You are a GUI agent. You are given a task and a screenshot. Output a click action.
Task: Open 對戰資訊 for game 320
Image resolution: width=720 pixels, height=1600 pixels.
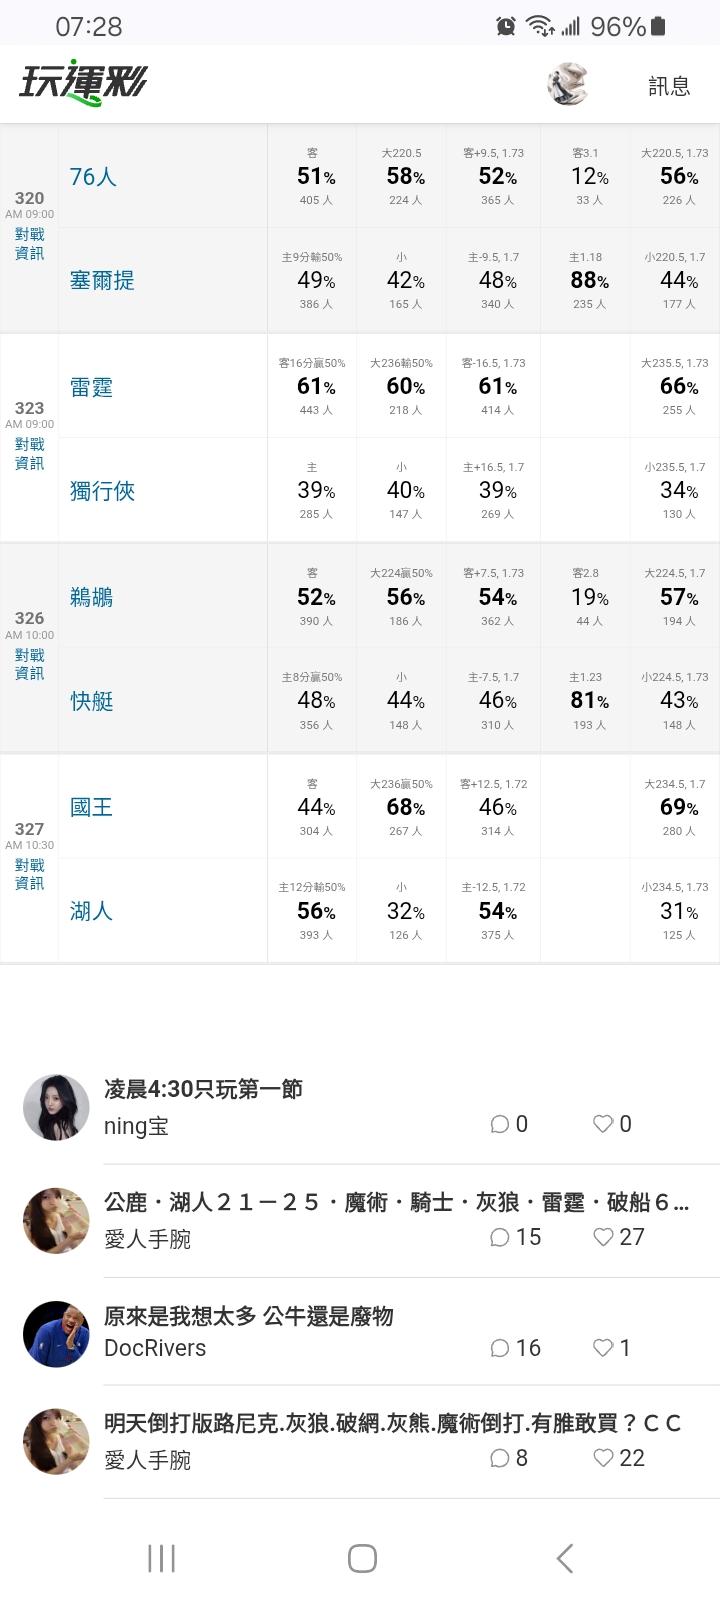click(29, 244)
